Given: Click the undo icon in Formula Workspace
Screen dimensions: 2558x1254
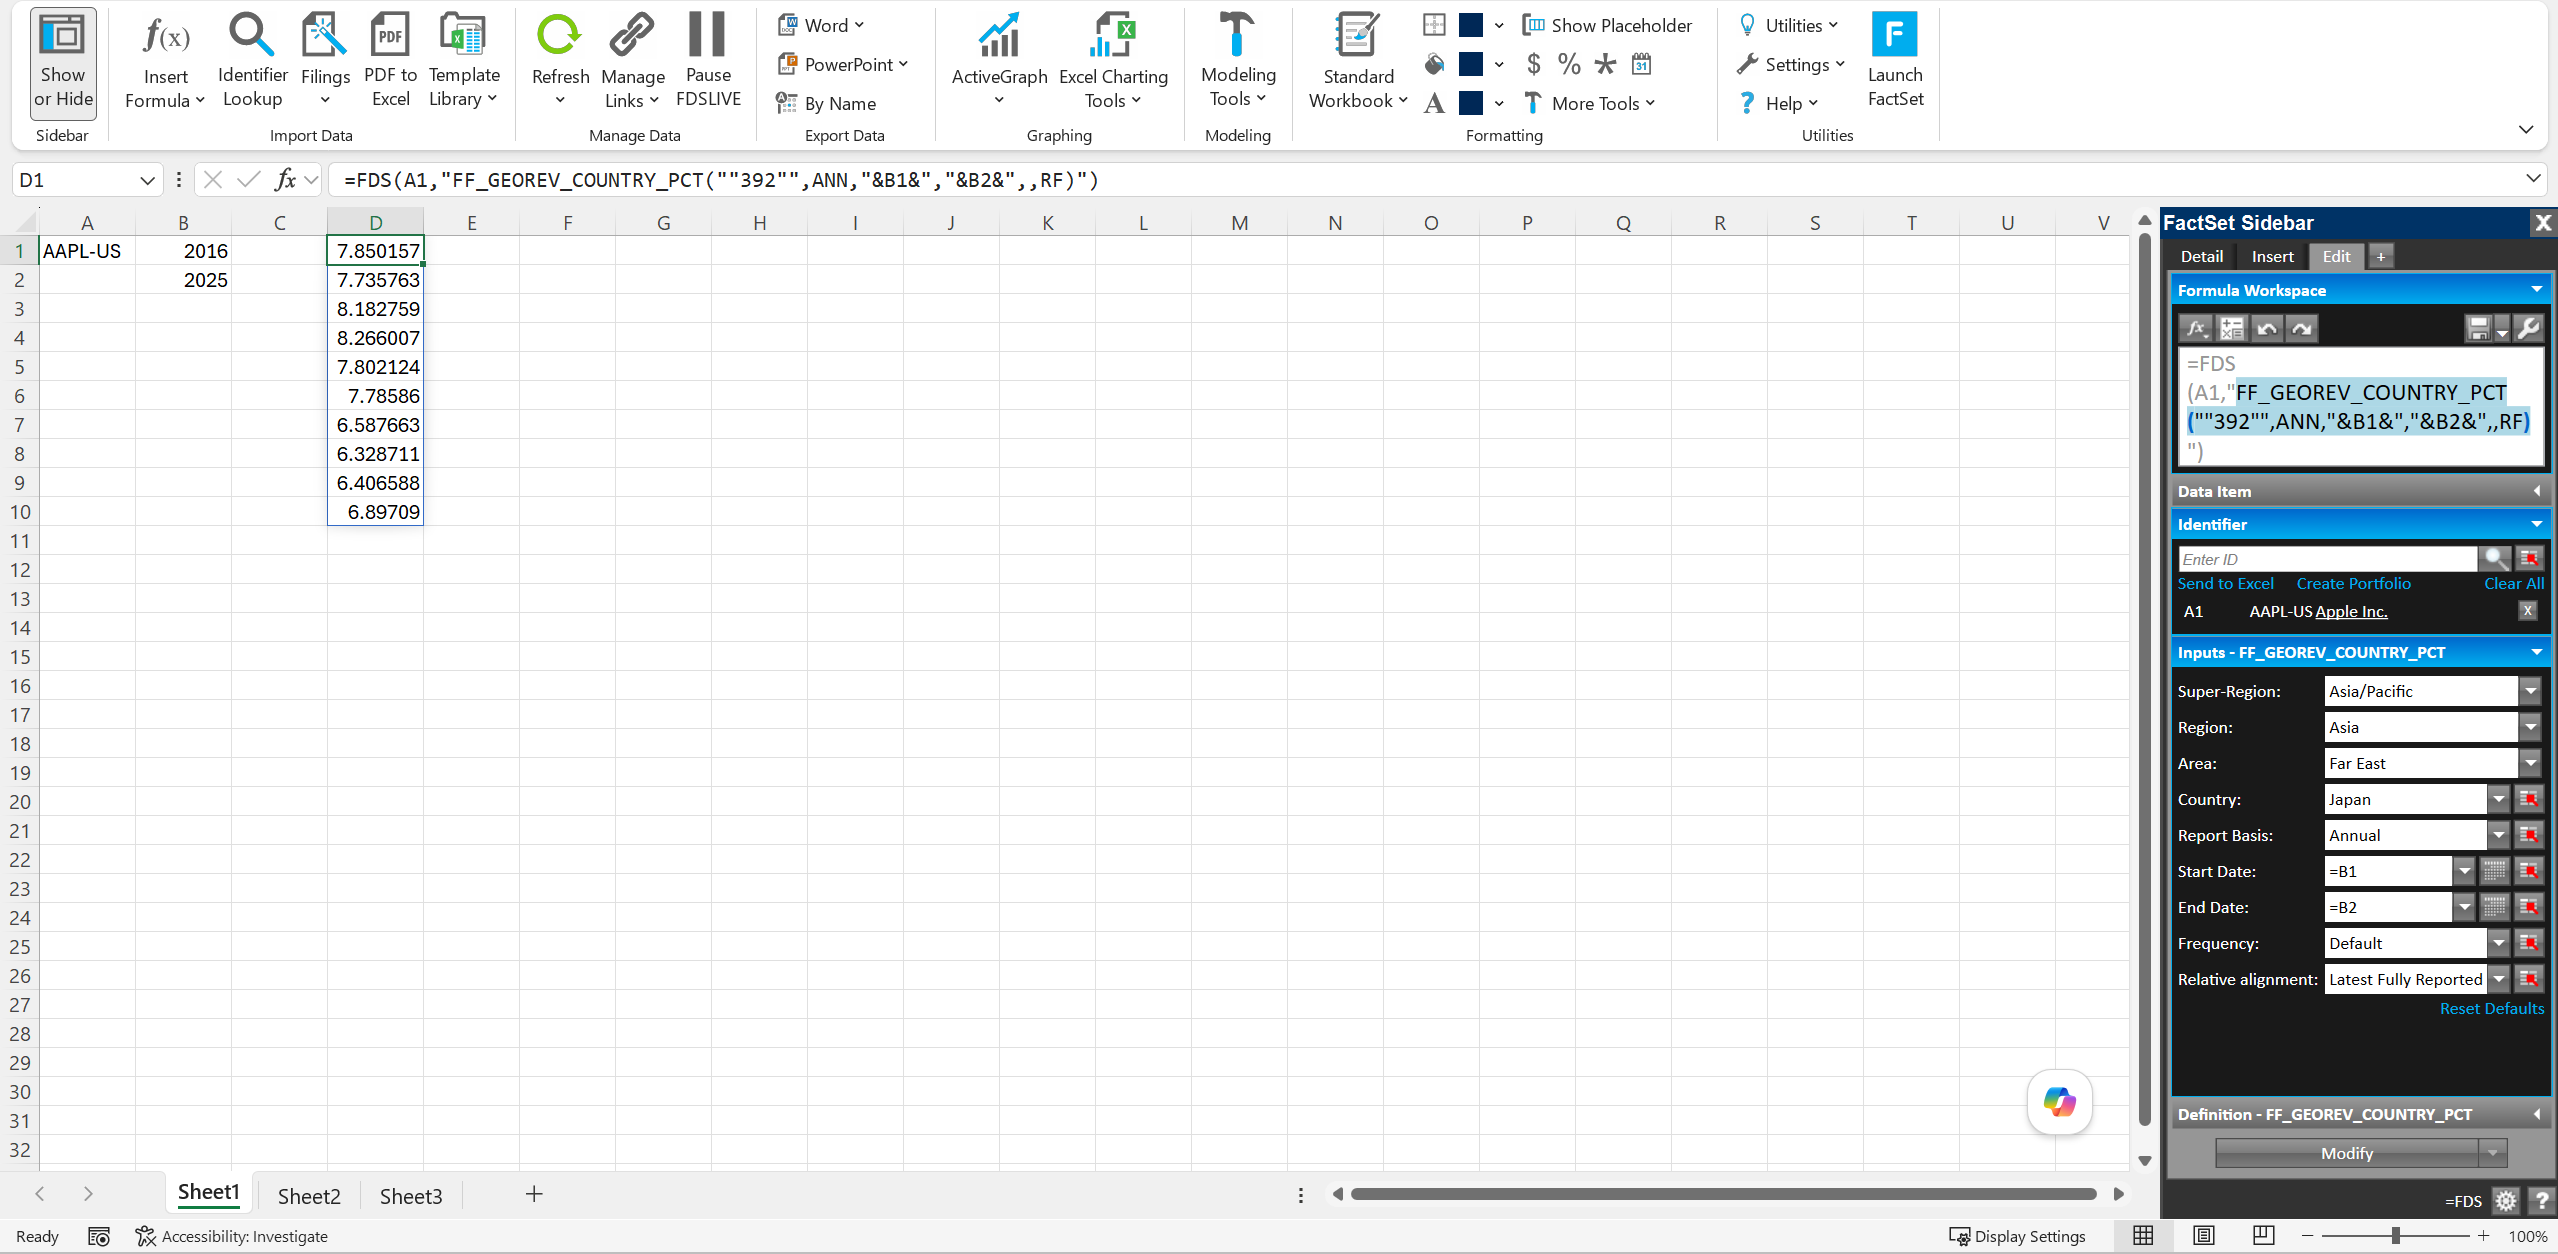Looking at the screenshot, I should (2267, 329).
